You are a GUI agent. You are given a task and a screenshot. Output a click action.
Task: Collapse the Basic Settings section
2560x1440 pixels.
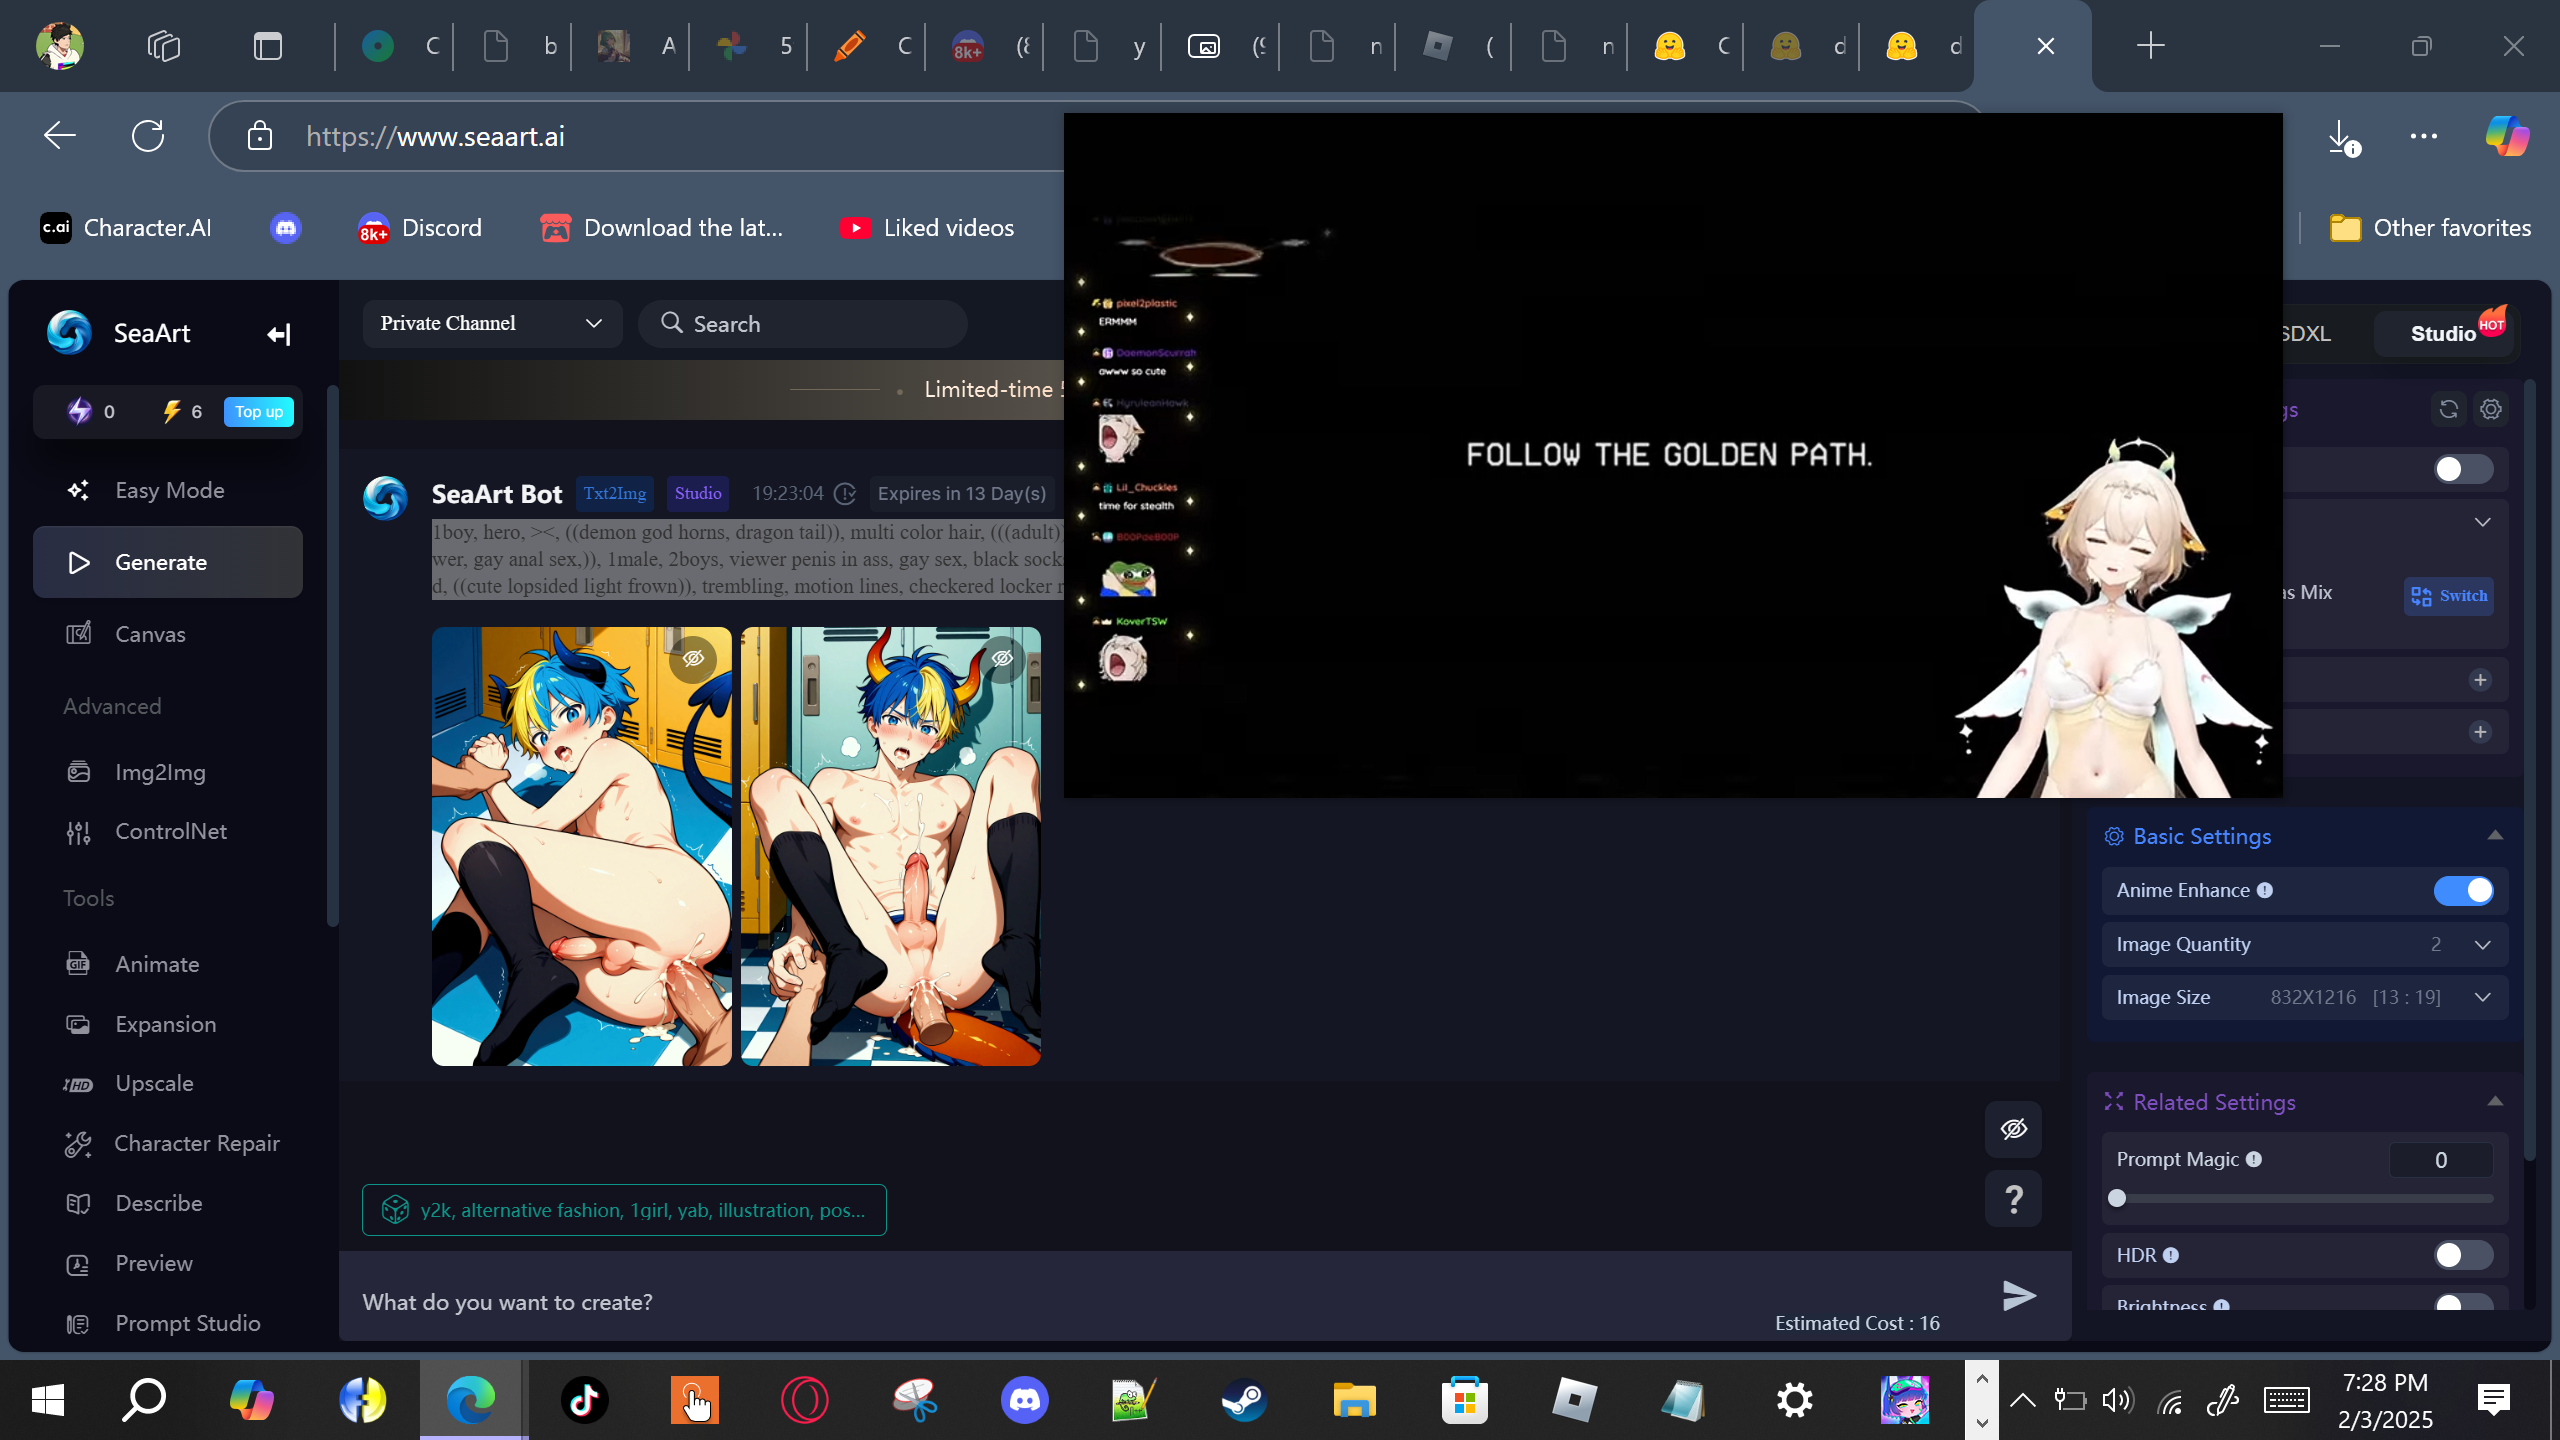[x=2495, y=836]
